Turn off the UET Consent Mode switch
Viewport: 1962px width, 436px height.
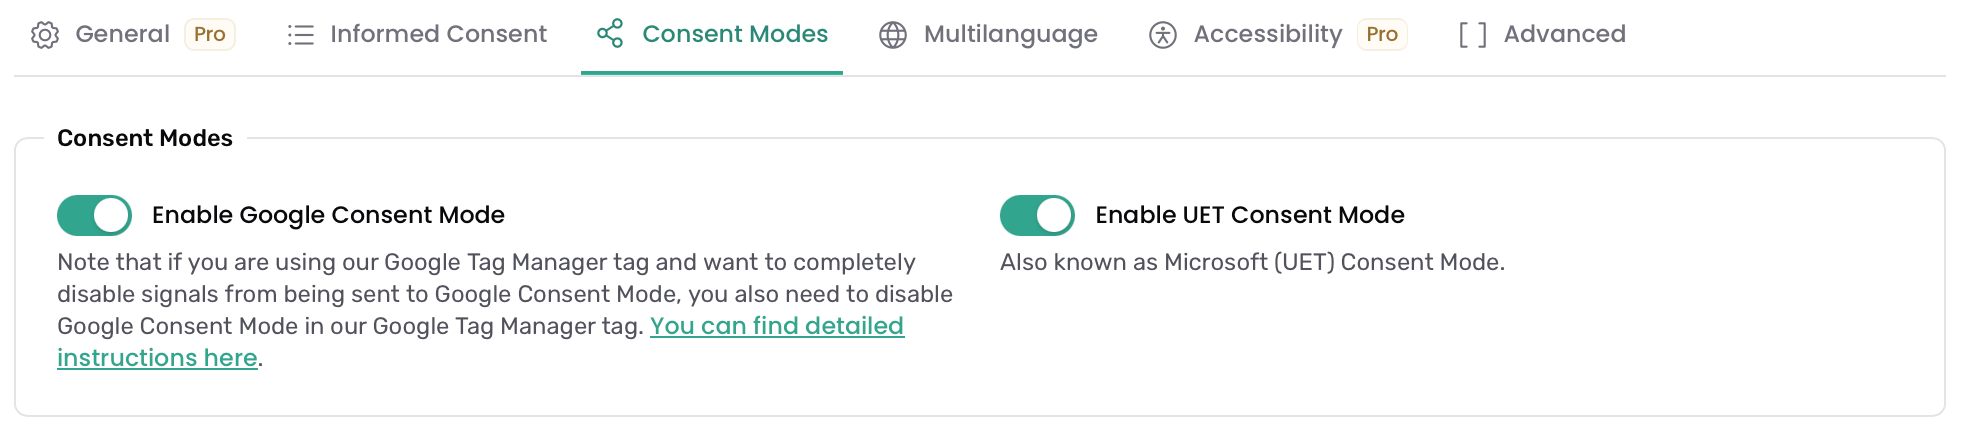[1037, 215]
